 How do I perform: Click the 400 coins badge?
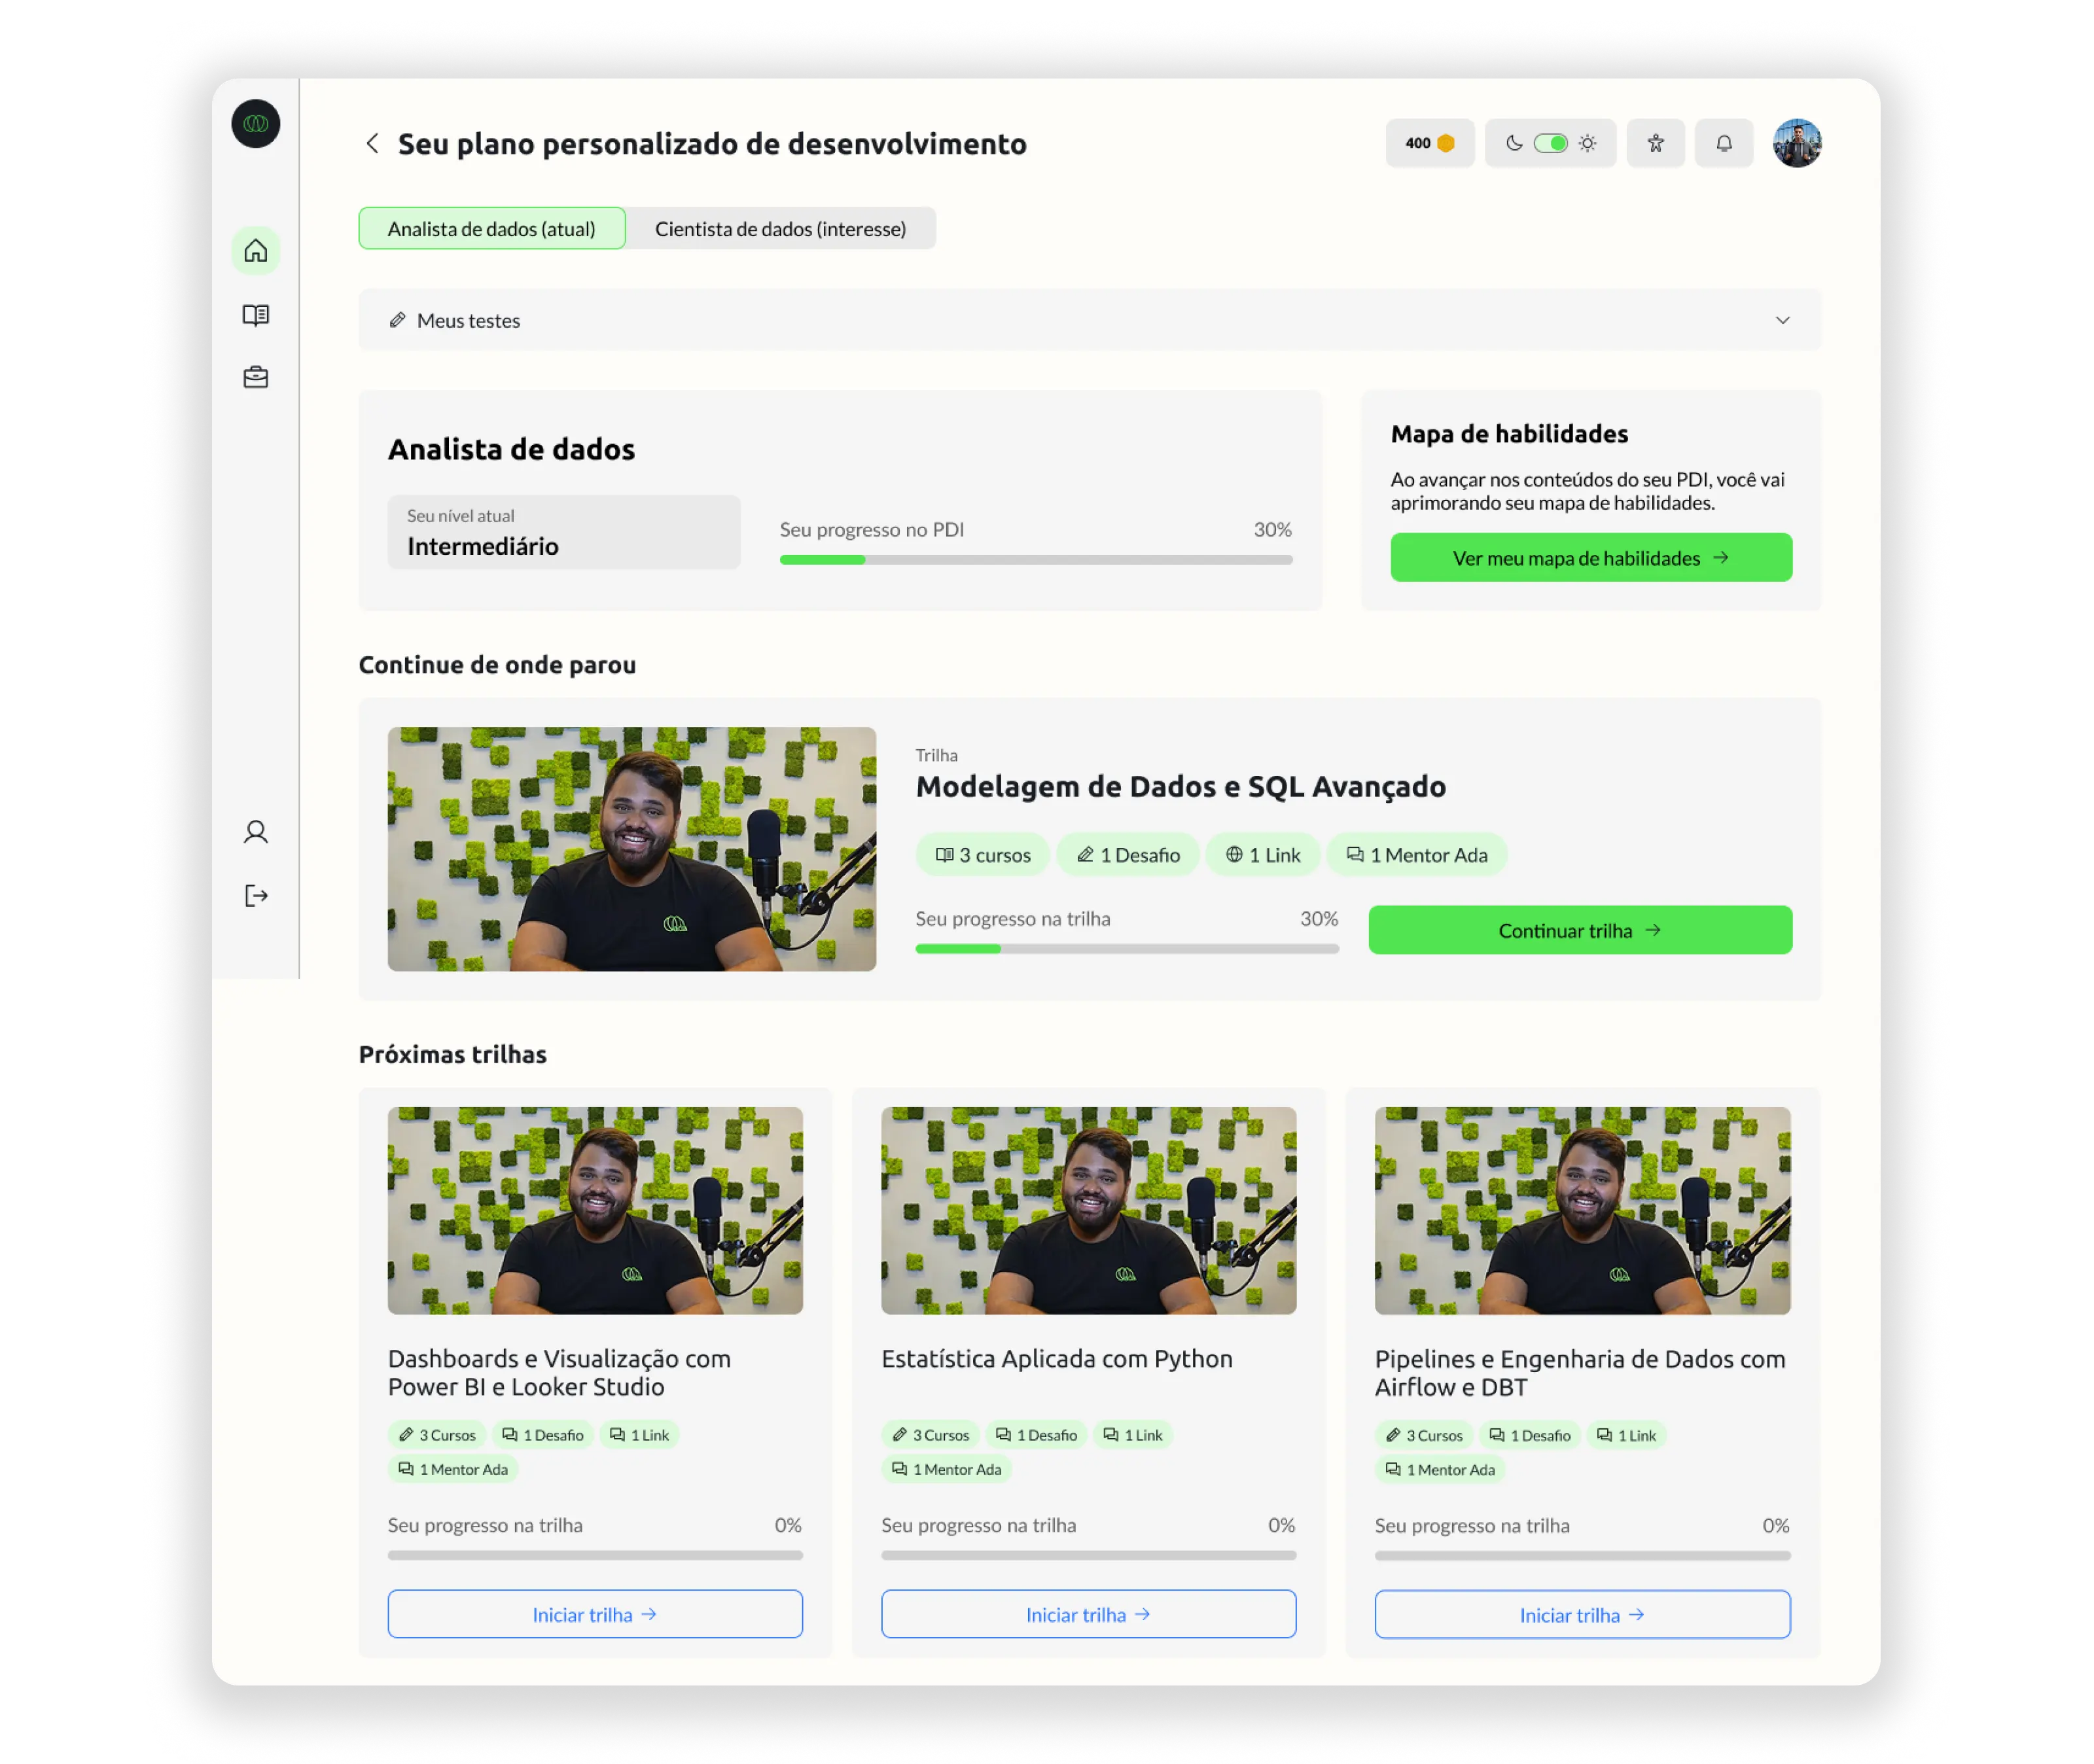pos(1429,143)
